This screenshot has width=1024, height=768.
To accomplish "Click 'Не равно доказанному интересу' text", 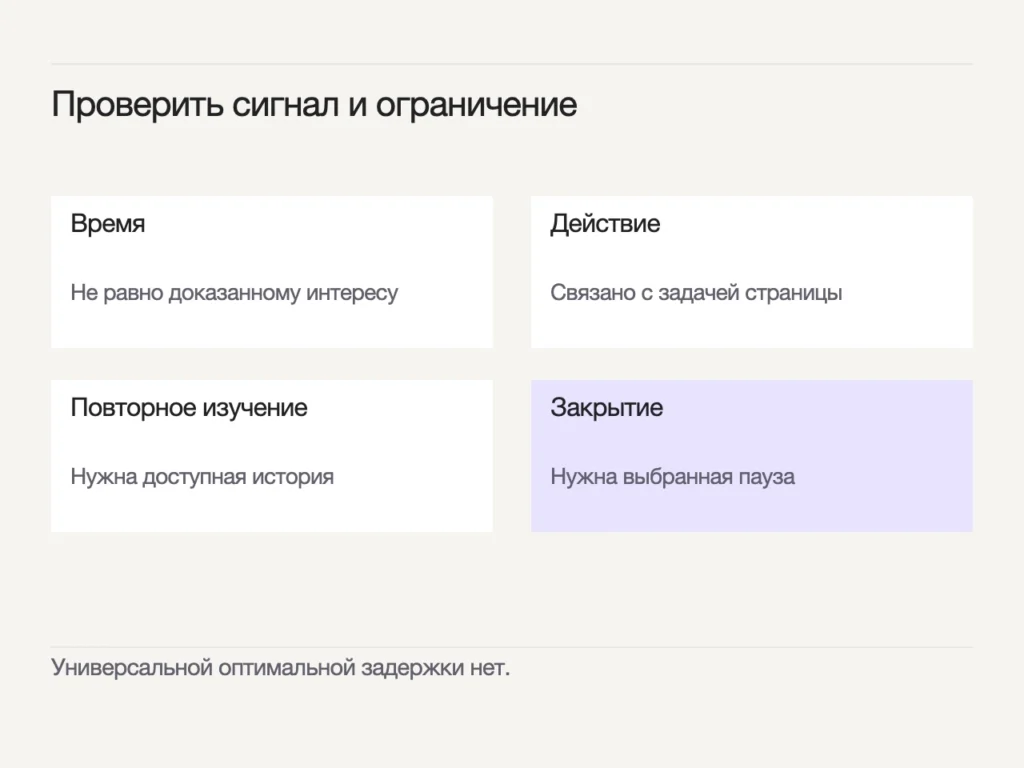I will click(x=234, y=293).
